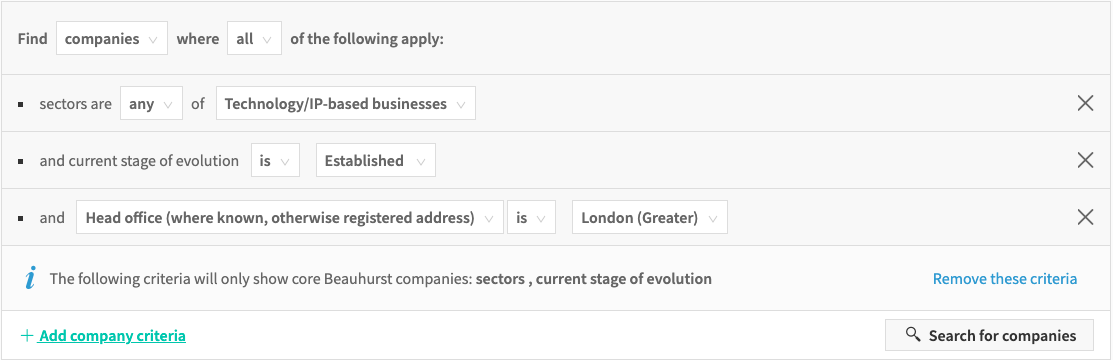The image size is (1113, 360).
Task: Click the magnifying glass icon in the search button
Action: (913, 334)
